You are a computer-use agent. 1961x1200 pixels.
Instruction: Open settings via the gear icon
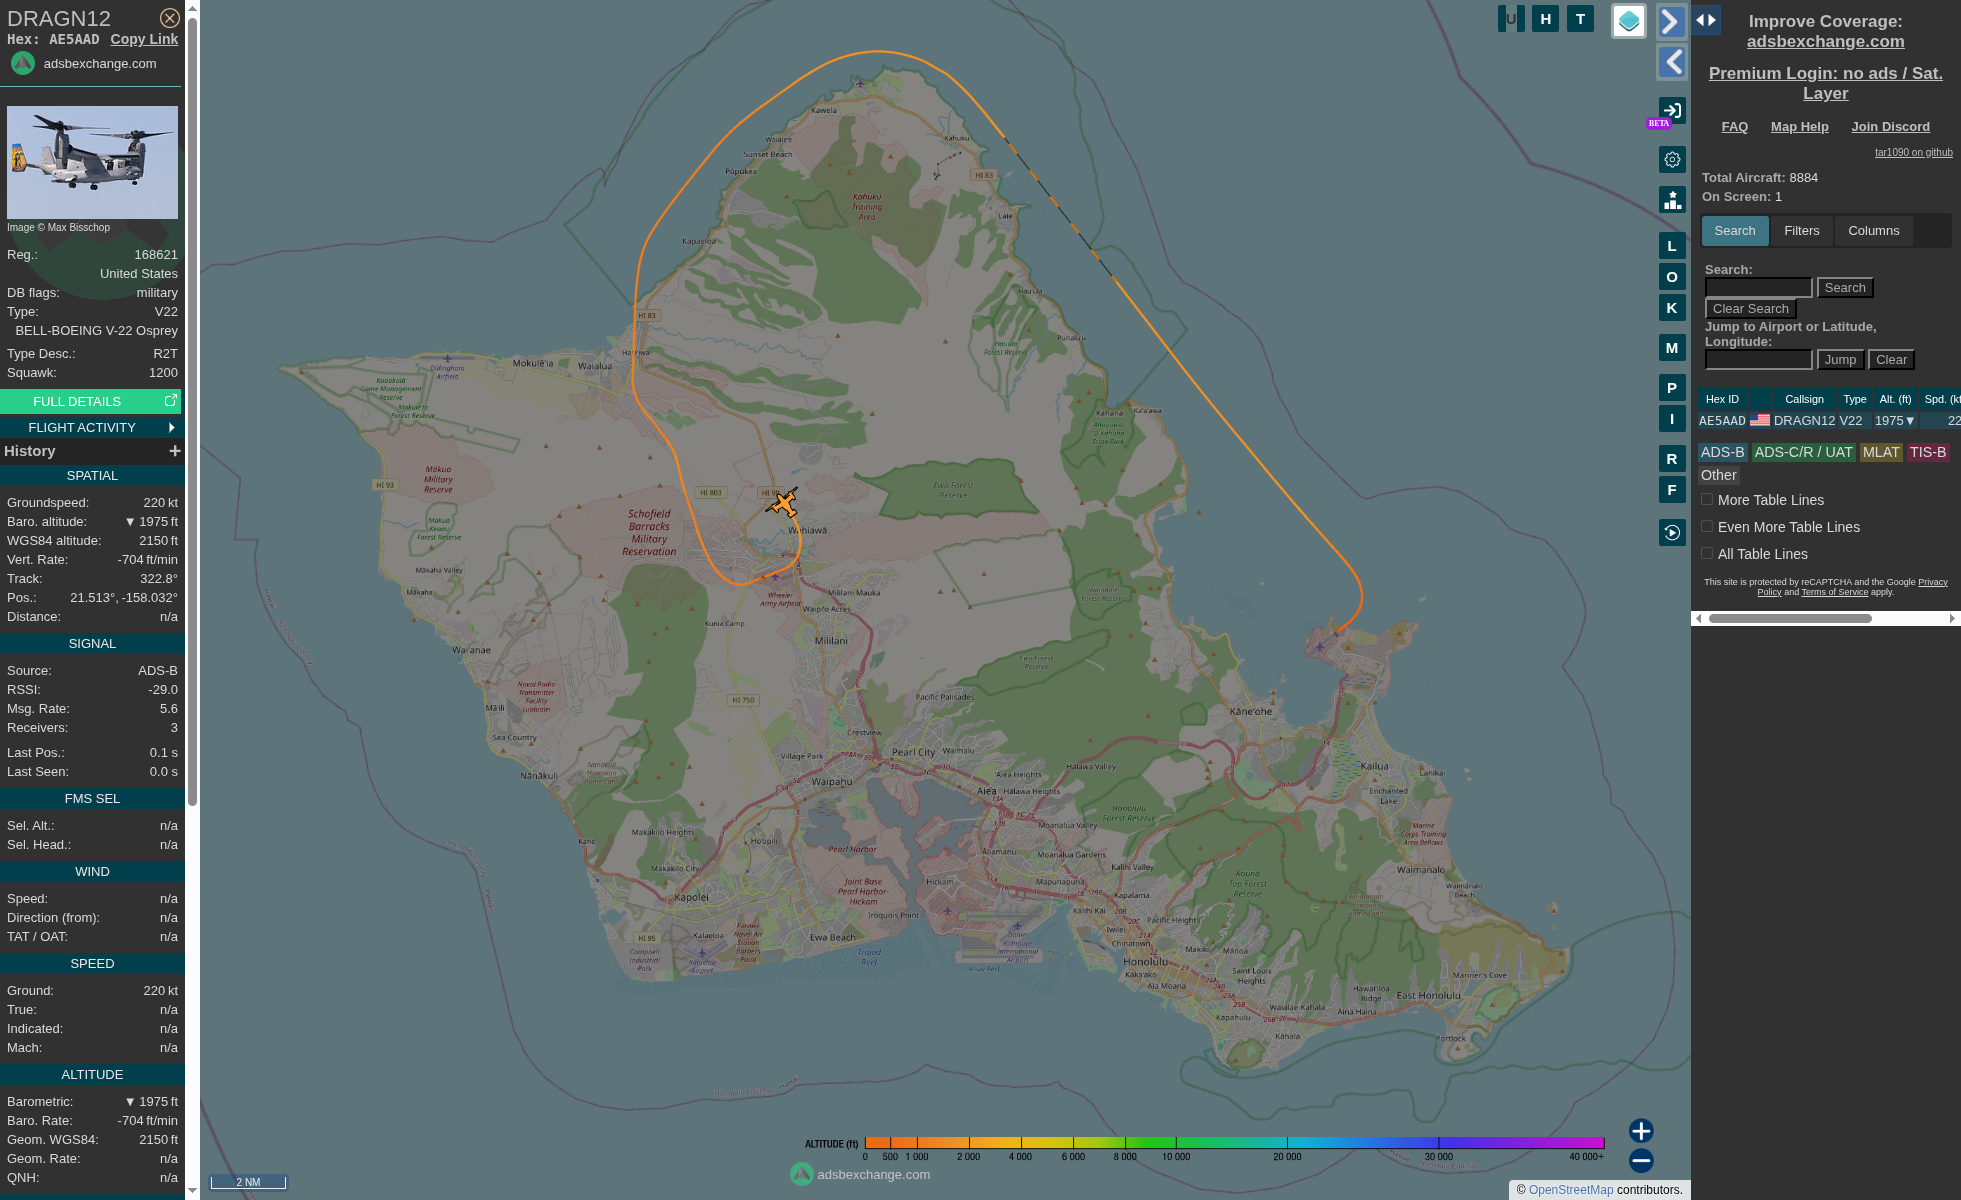click(x=1672, y=159)
